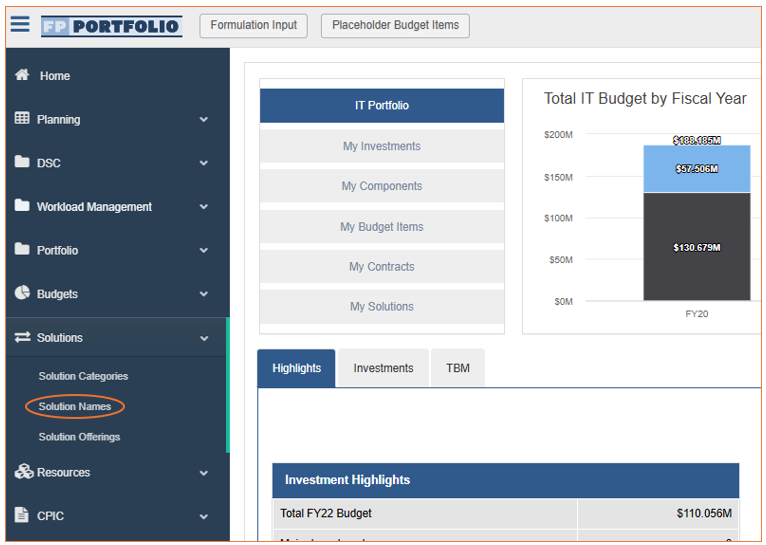Click the light blue $57.506M bar segment
The image size is (766, 545).
697,168
